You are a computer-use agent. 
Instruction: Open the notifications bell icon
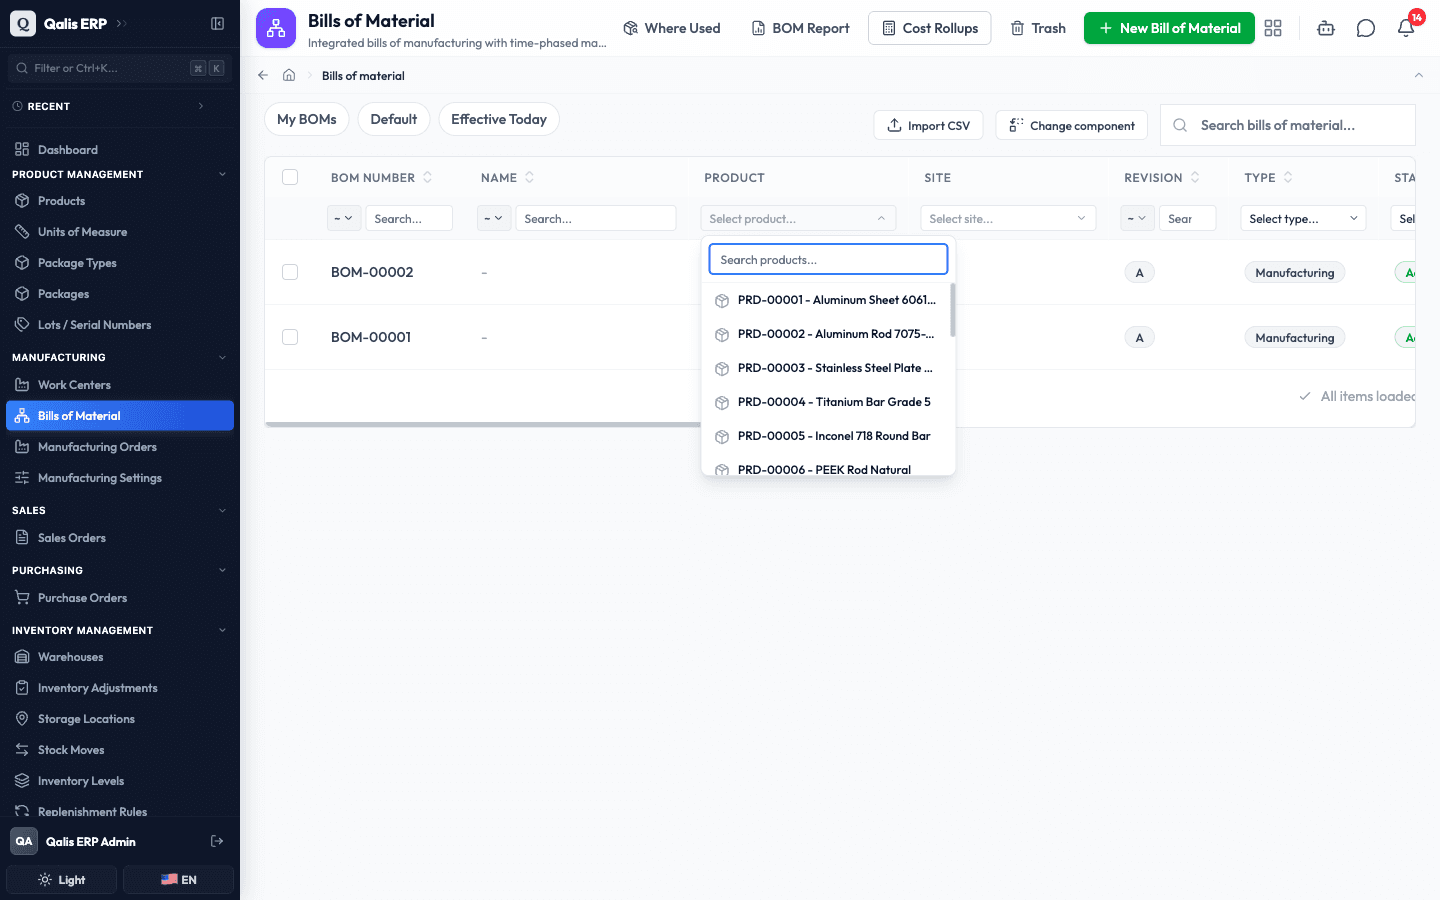[1406, 28]
